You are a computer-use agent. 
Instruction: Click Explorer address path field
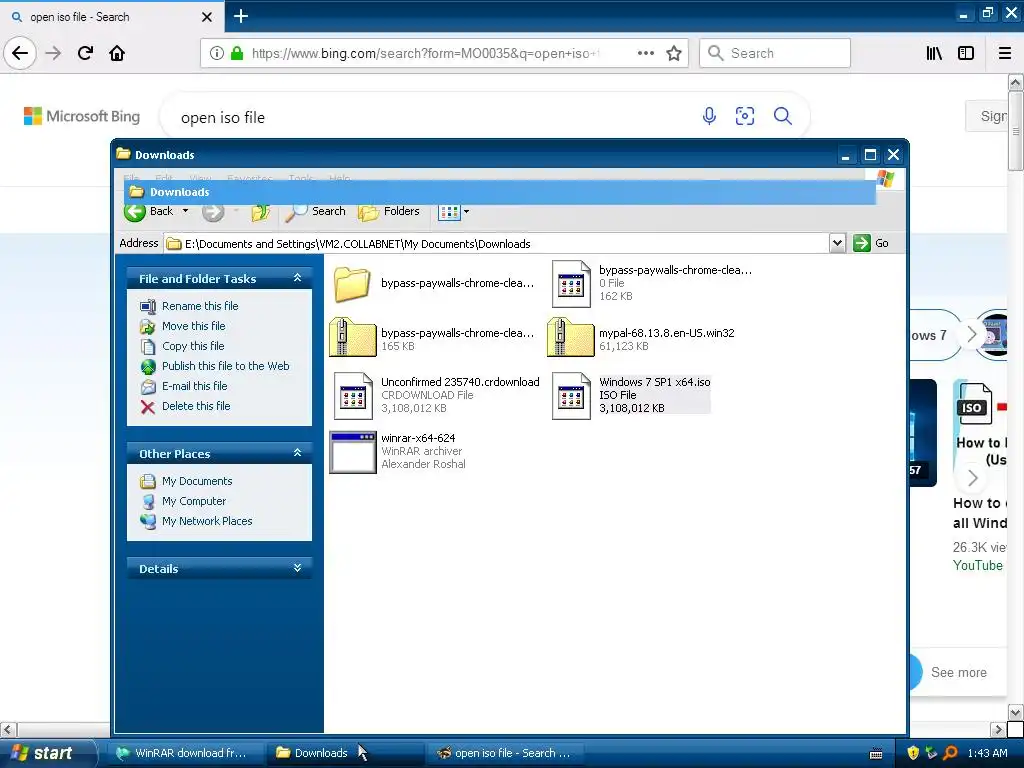pos(497,244)
